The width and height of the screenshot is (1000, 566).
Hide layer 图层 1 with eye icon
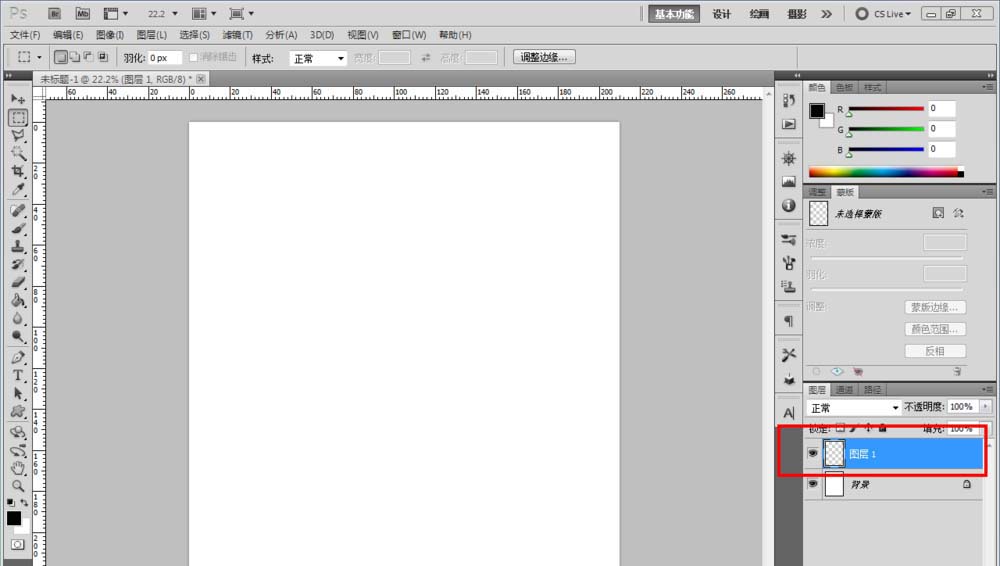pos(812,453)
